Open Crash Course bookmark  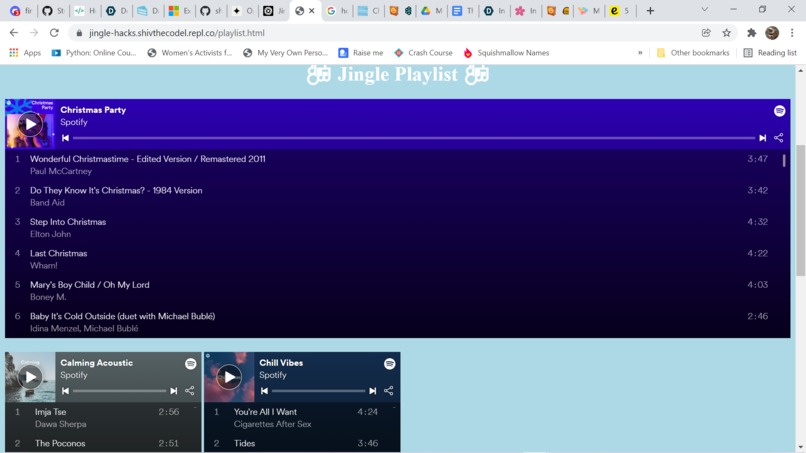[x=423, y=53]
